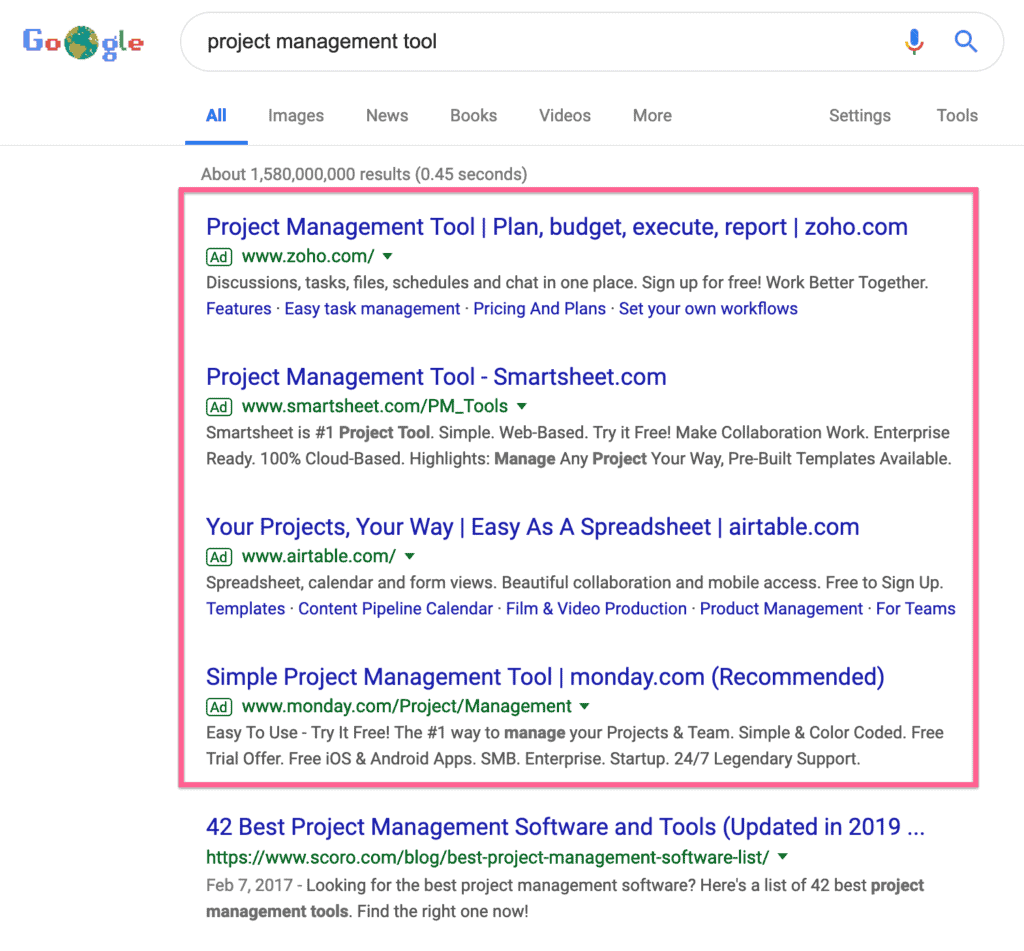Open the zoho.com Project Management Tool ad title
The width and height of the screenshot is (1024, 951).
tap(556, 227)
